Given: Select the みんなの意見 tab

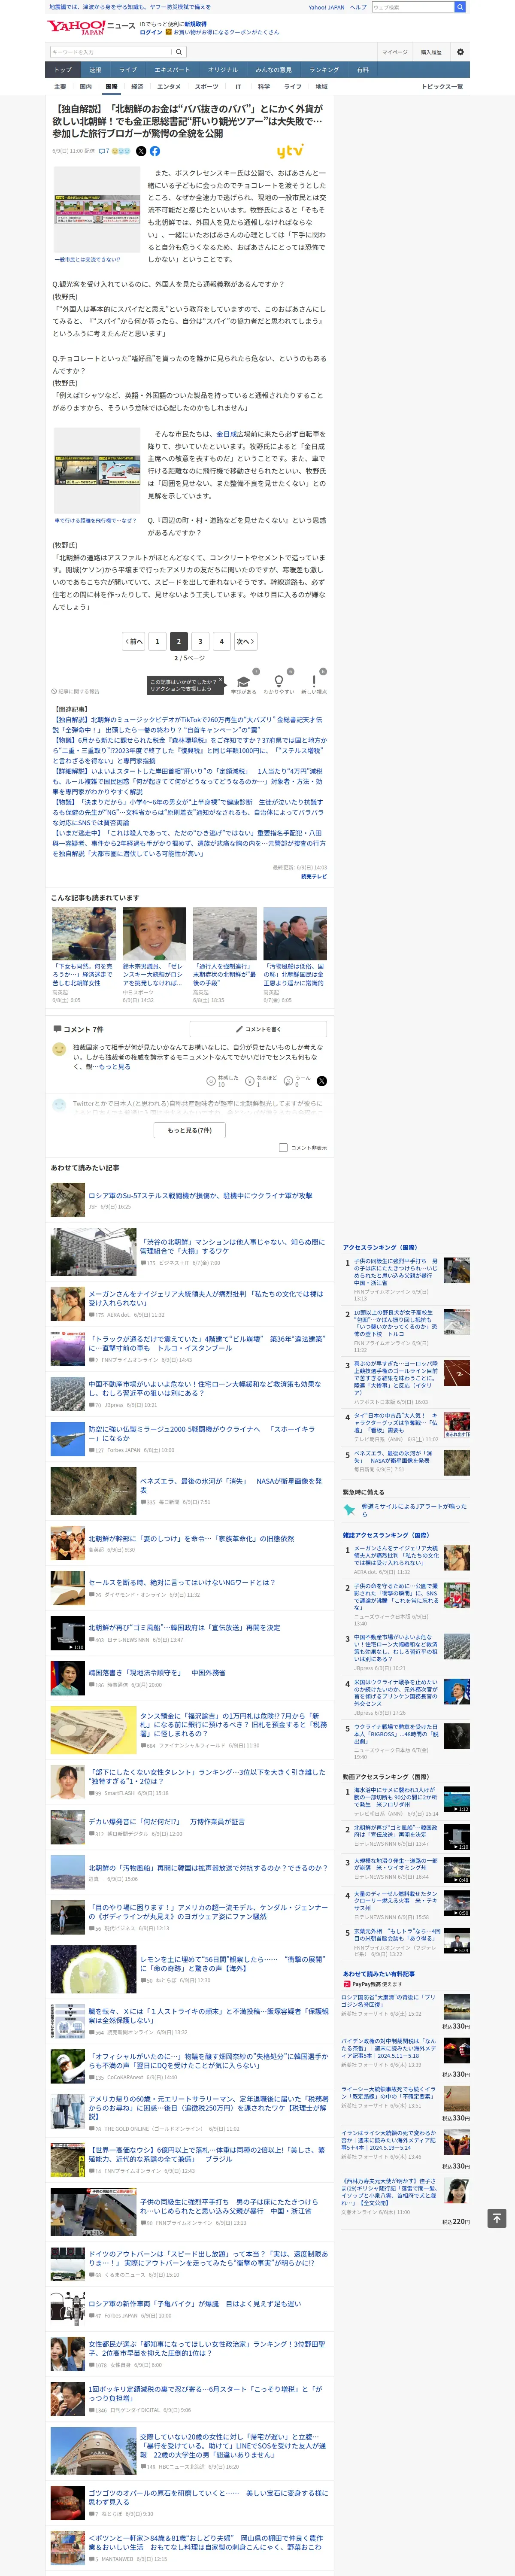Looking at the screenshot, I should (x=273, y=70).
